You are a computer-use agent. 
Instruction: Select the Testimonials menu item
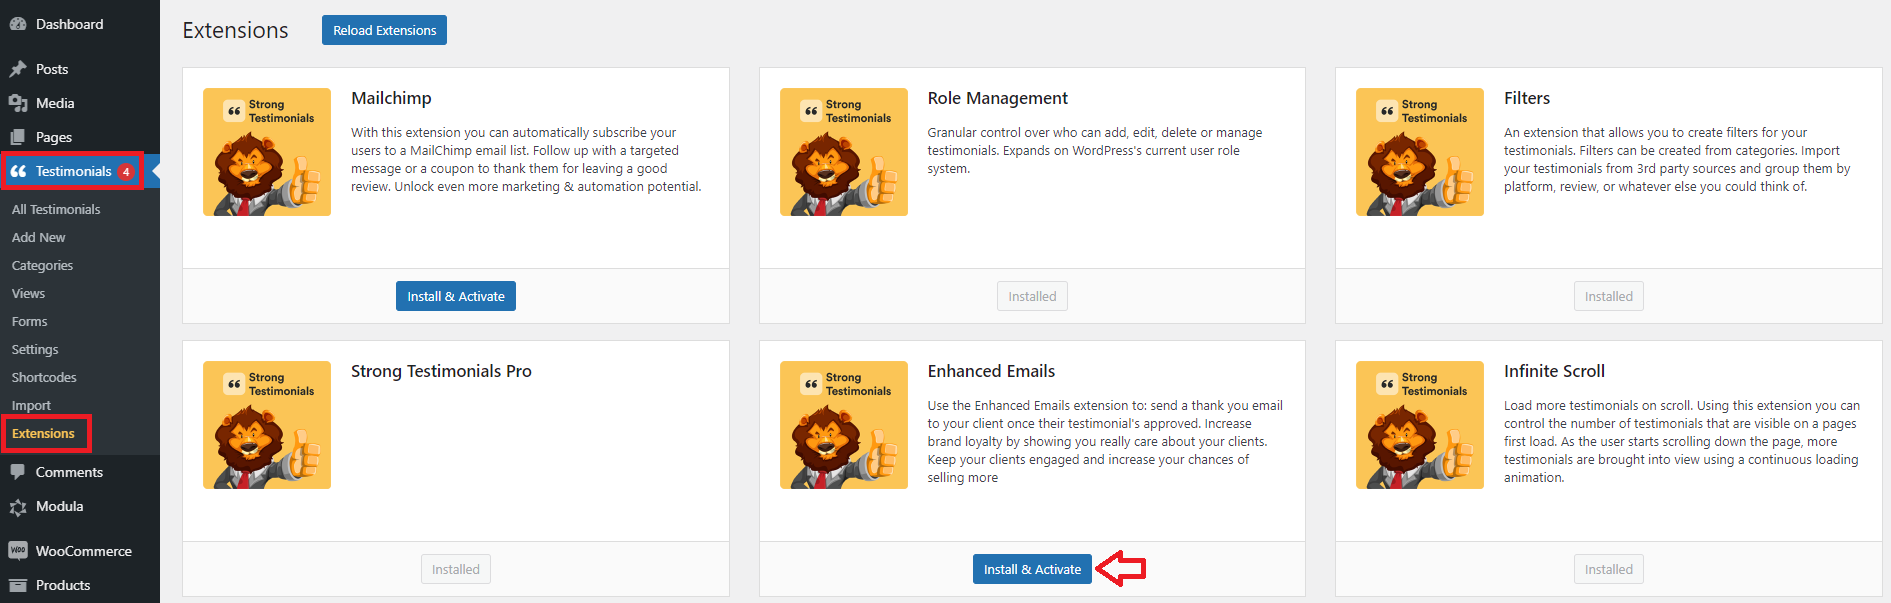(x=73, y=171)
